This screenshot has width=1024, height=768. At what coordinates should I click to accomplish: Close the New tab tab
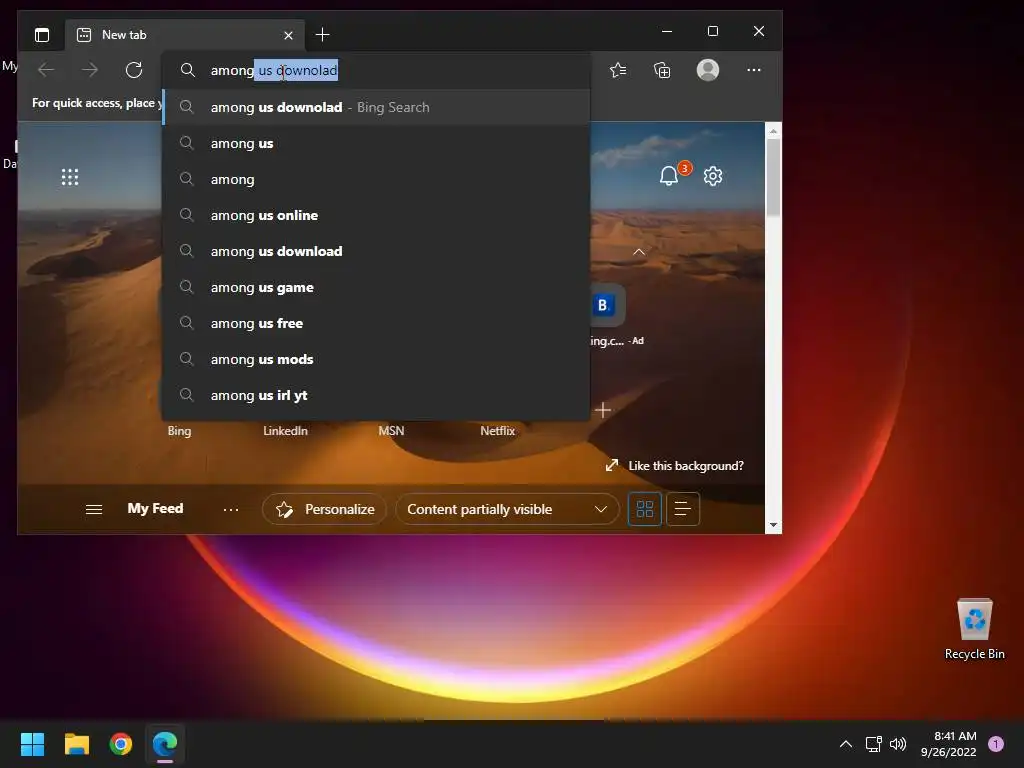click(288, 35)
